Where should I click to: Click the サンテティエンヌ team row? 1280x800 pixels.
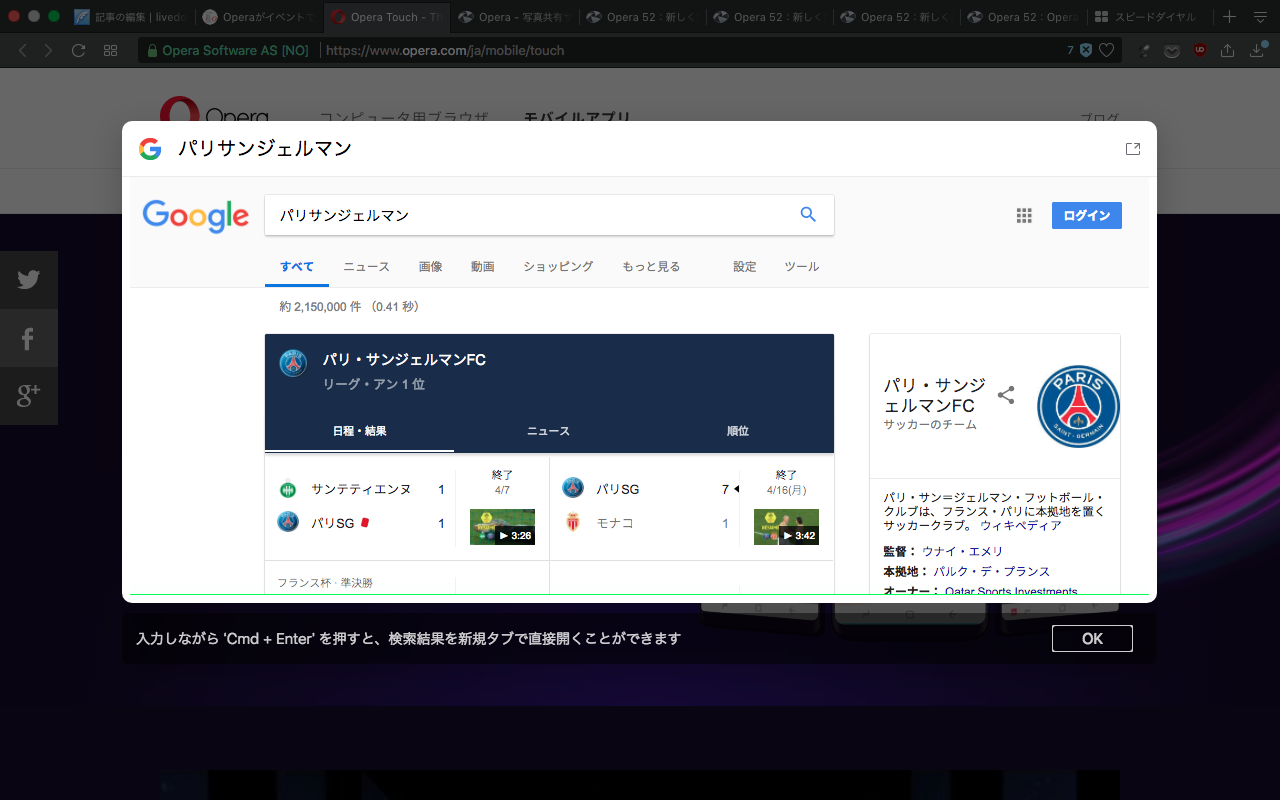(361, 489)
